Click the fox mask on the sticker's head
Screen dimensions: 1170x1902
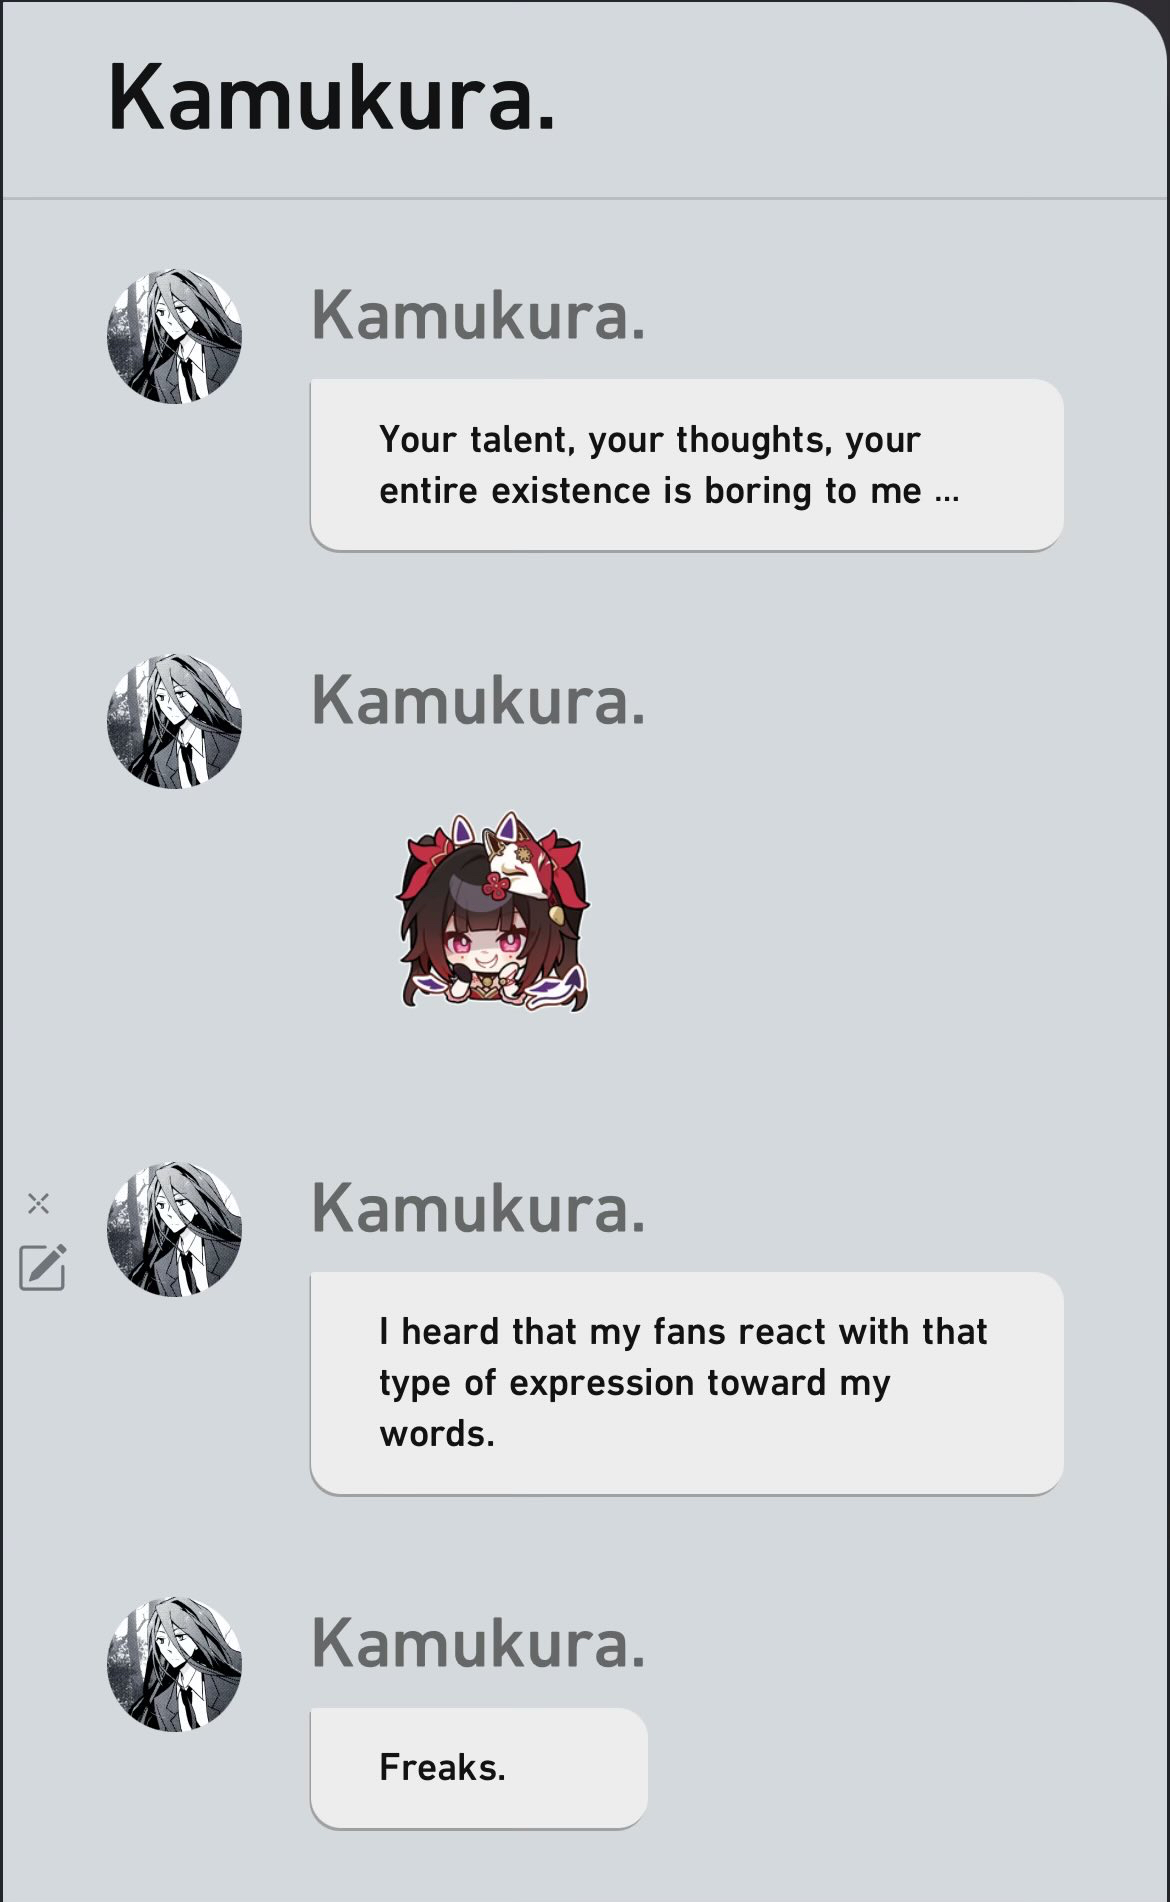519,860
